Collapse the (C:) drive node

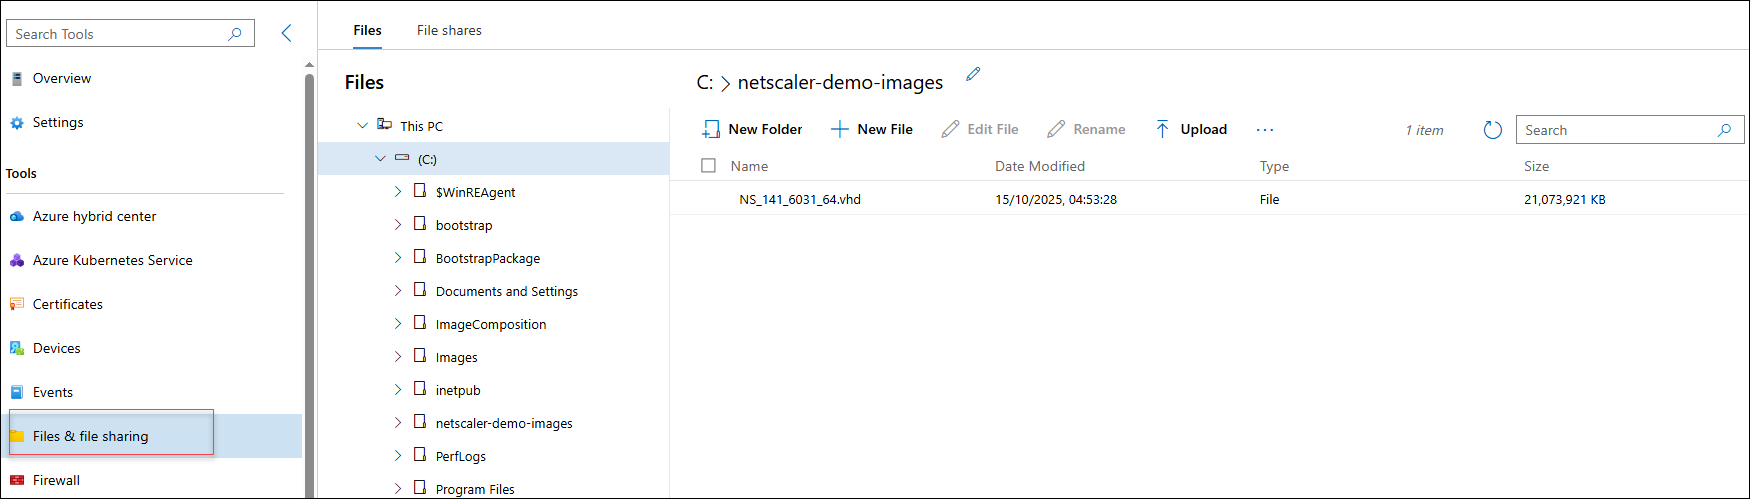(x=380, y=158)
